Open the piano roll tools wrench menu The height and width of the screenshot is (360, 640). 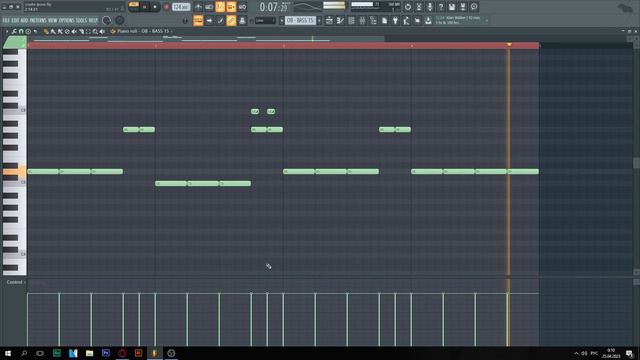[x=14, y=31]
